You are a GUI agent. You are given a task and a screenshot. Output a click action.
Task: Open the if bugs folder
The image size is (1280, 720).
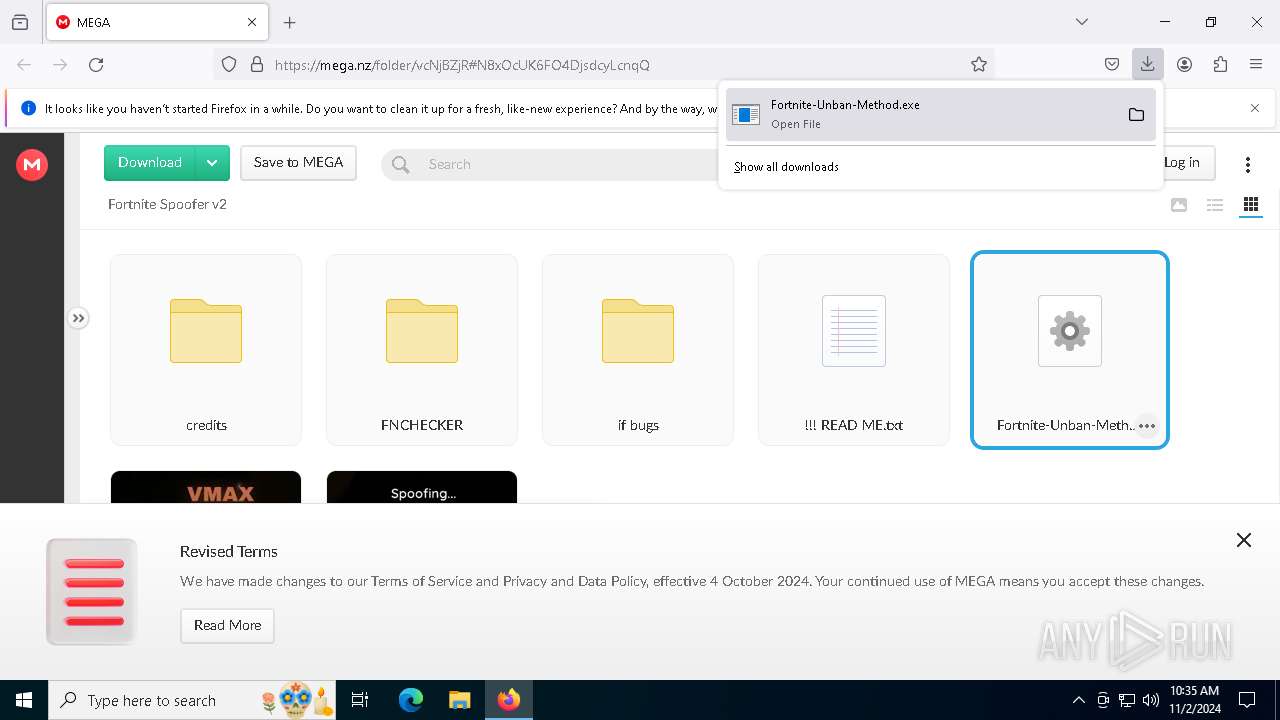(x=638, y=350)
